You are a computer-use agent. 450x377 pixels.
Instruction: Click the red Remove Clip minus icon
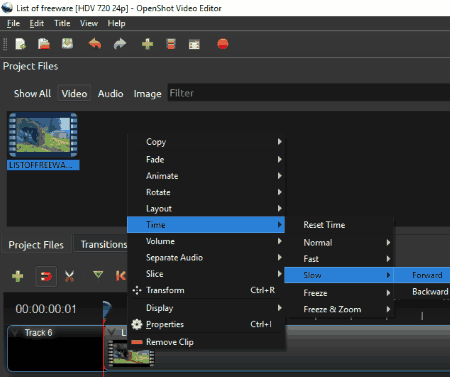click(x=137, y=342)
